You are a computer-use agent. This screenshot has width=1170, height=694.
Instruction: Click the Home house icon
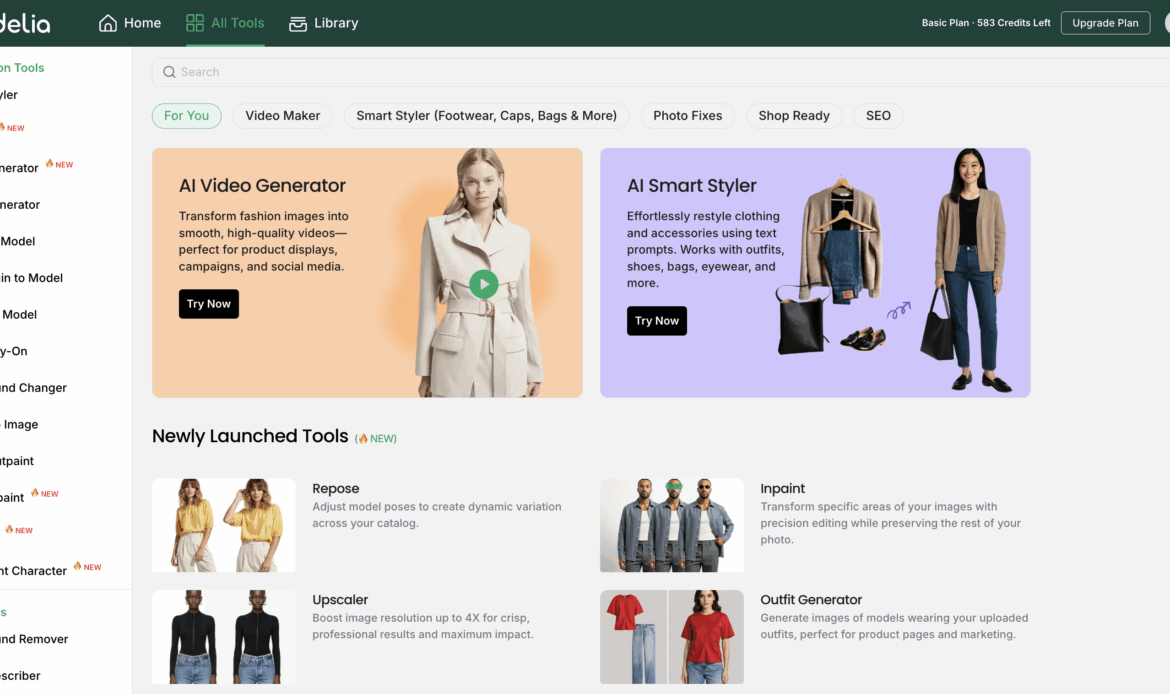pos(108,23)
